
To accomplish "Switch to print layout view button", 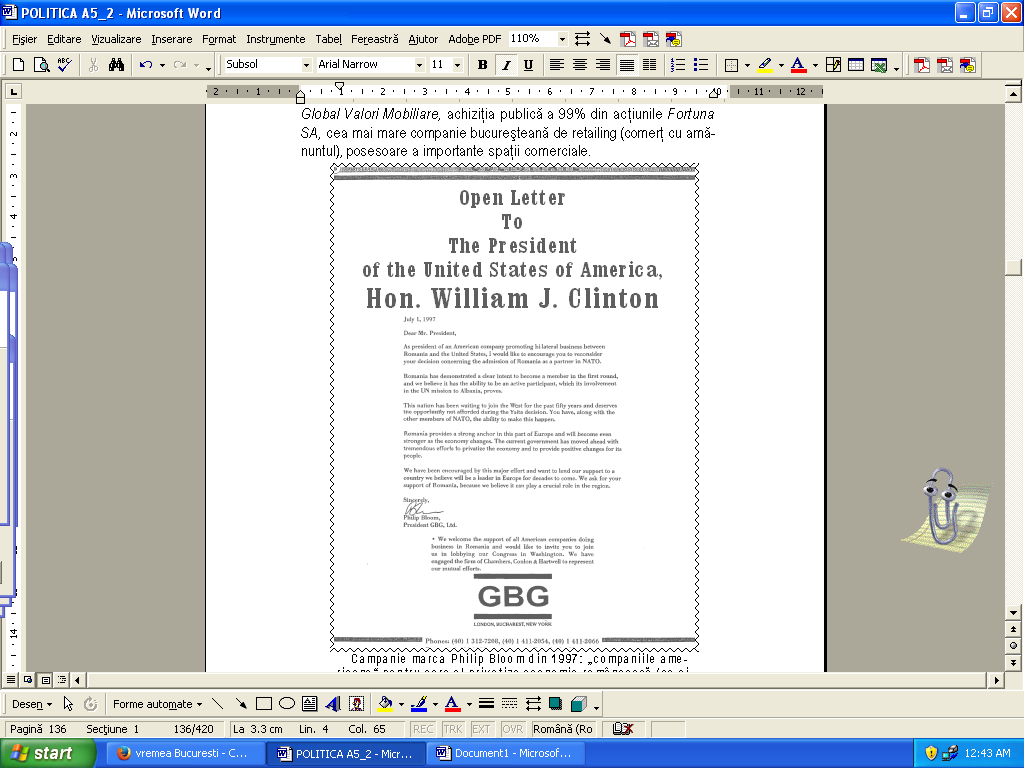I will [x=45, y=680].
